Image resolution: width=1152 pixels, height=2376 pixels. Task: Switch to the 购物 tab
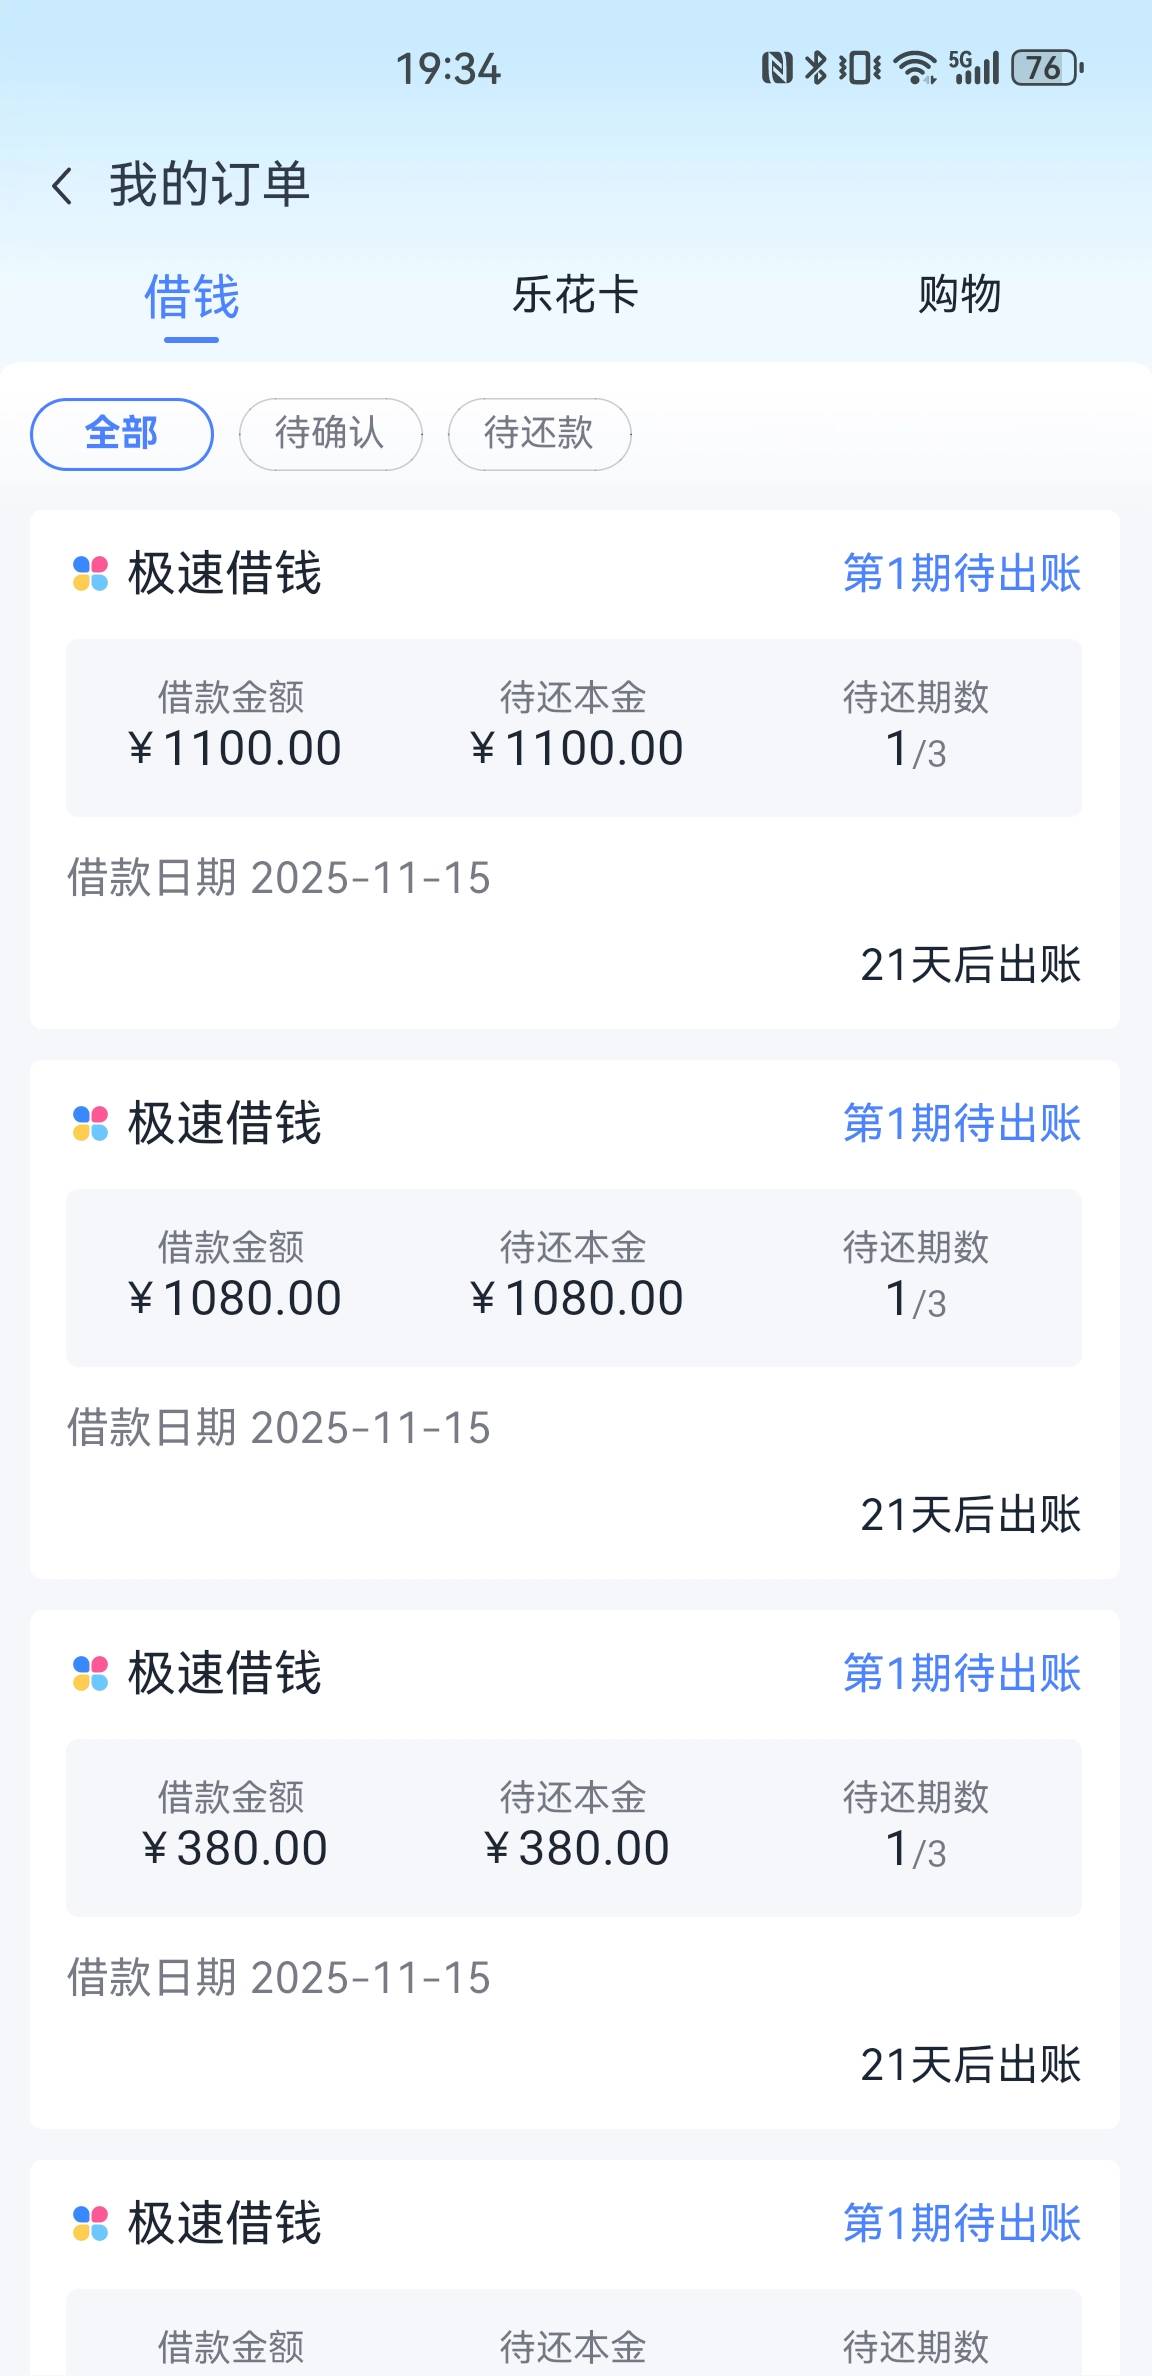(959, 296)
